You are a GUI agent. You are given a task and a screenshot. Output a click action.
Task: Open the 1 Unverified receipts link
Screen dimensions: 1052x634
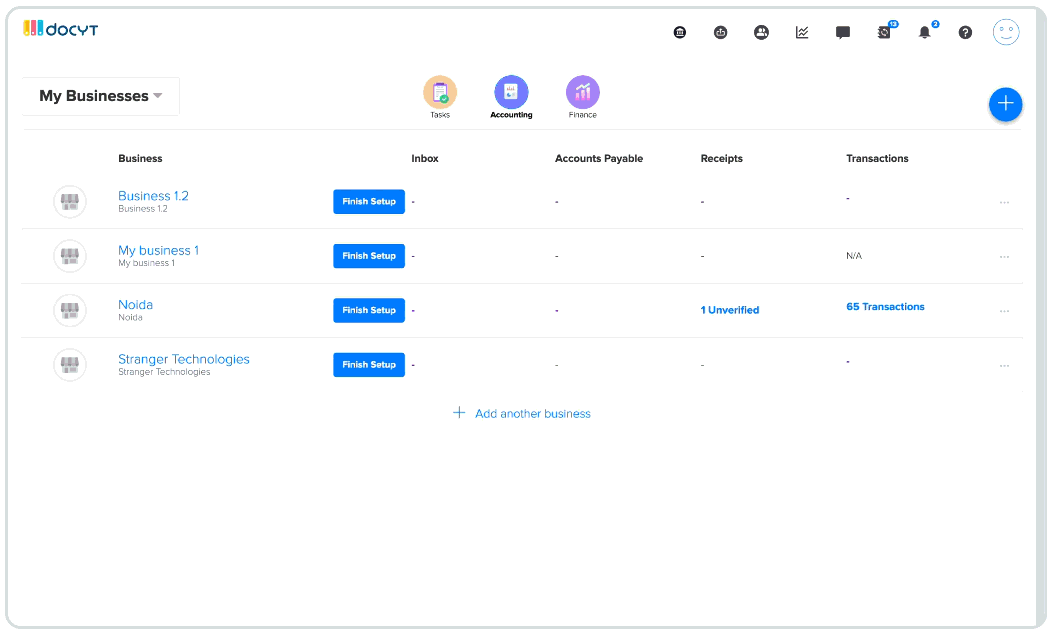pos(730,310)
